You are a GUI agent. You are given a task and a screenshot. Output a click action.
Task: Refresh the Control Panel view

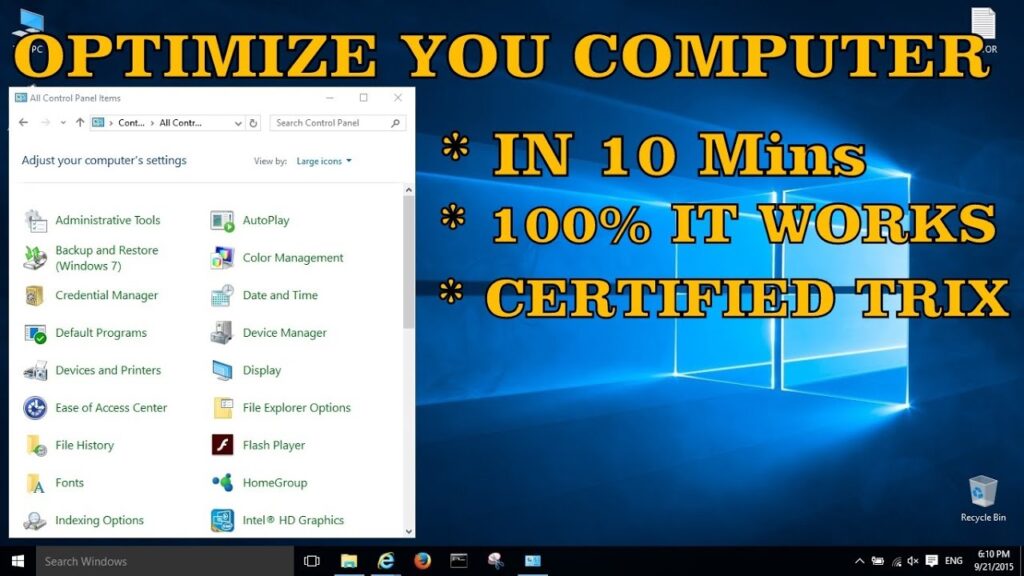[x=252, y=122]
